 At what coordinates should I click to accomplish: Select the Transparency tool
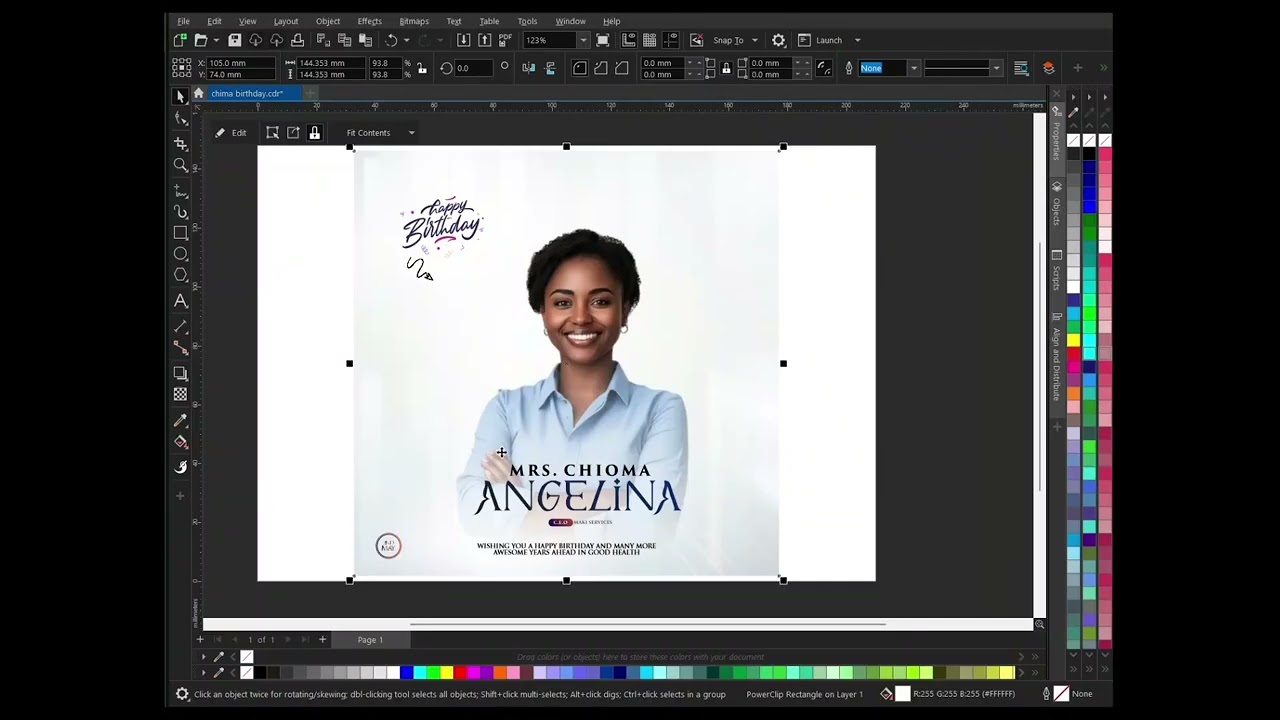(180, 394)
